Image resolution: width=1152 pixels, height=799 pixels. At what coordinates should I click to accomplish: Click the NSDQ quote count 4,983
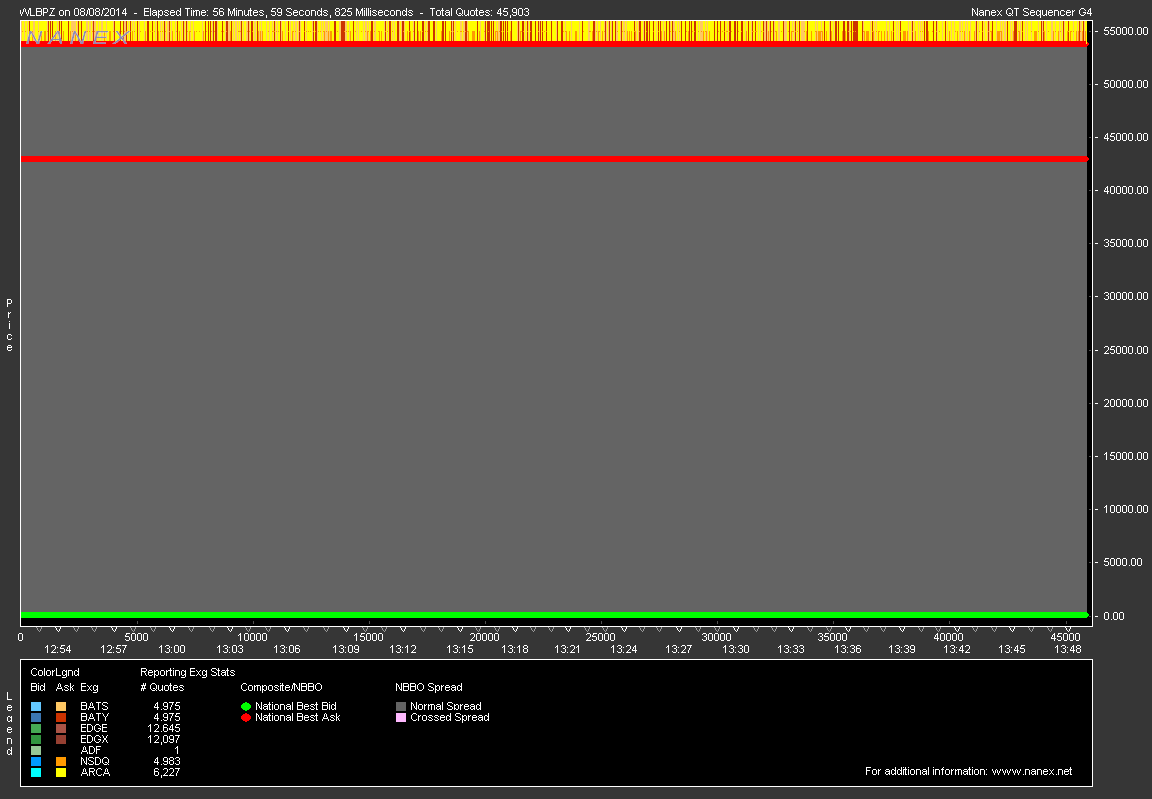pos(167,761)
